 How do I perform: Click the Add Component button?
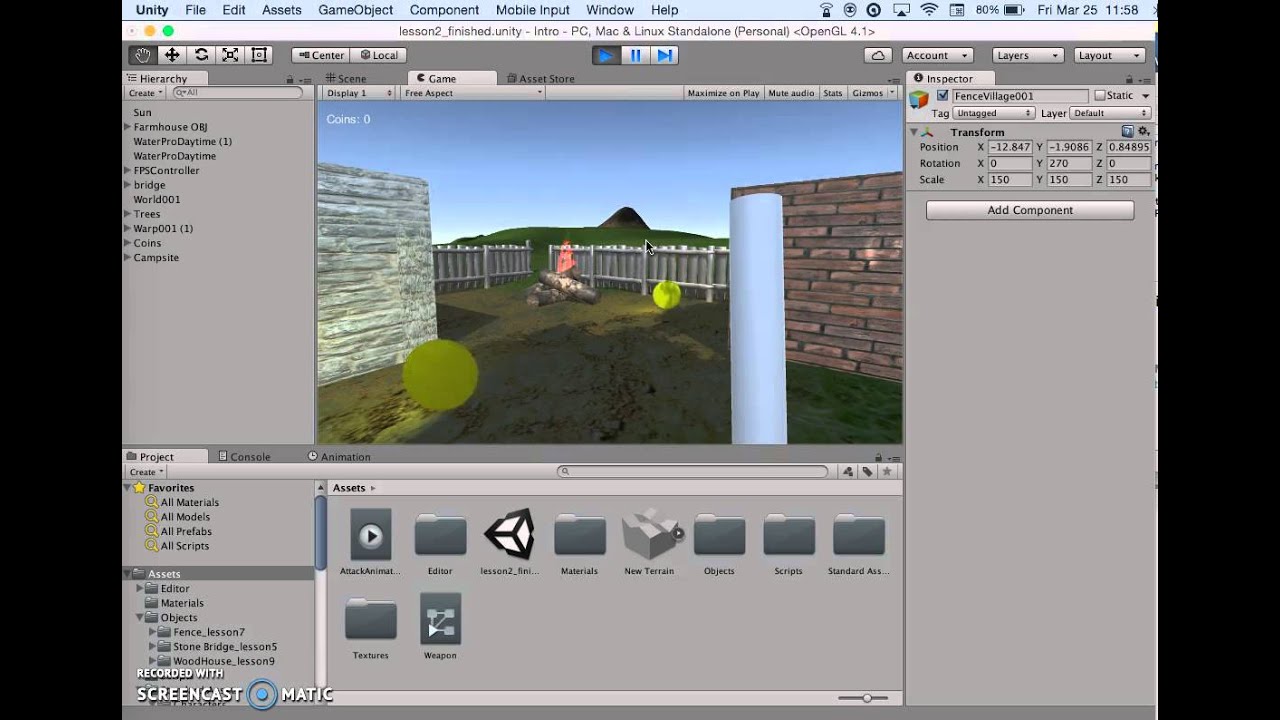coord(1030,210)
